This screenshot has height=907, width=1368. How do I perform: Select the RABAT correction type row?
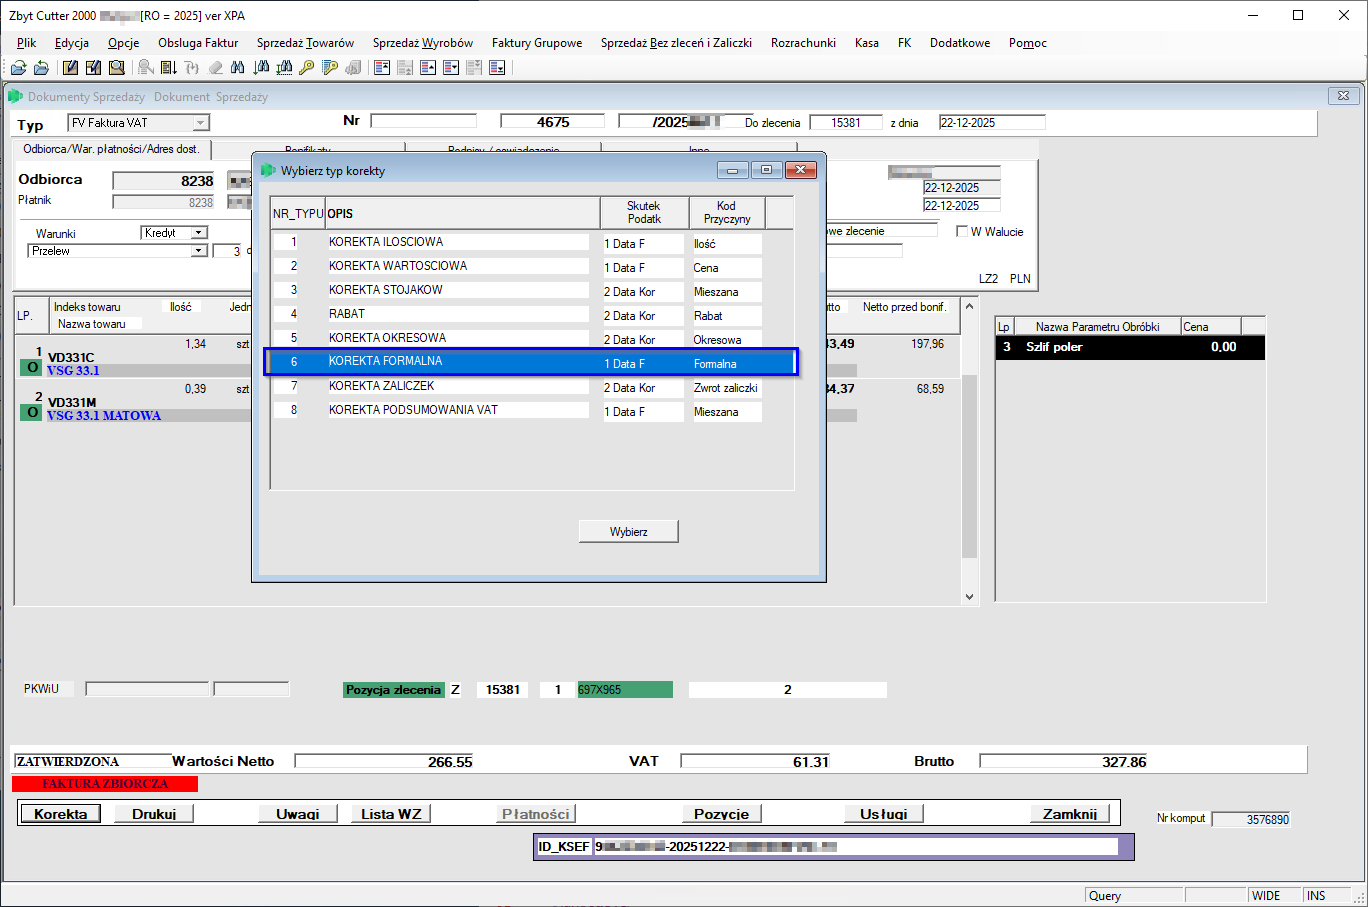532,314
